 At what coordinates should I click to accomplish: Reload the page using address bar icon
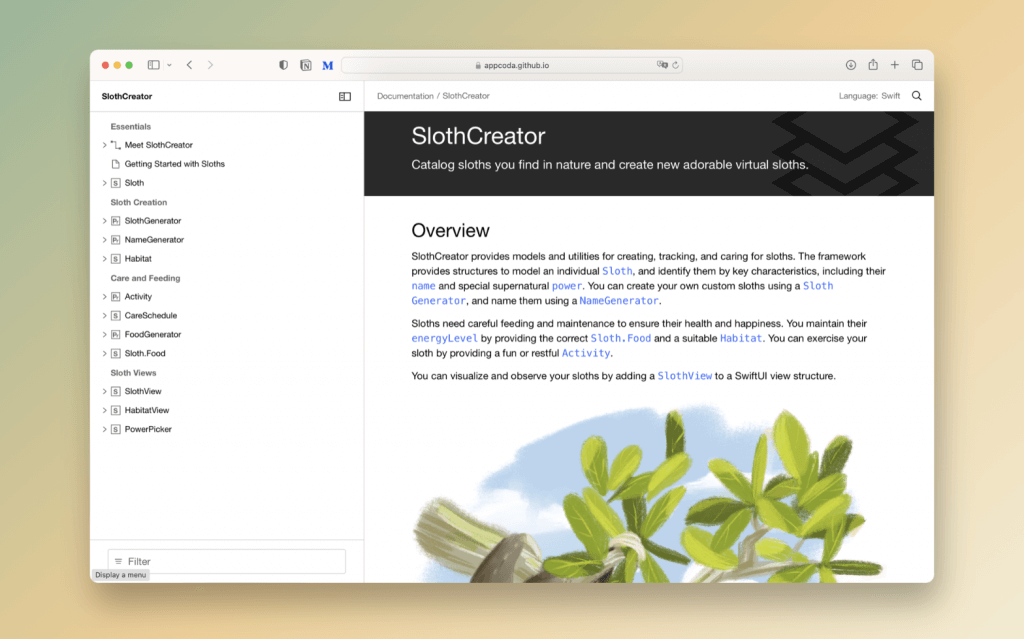click(x=676, y=65)
